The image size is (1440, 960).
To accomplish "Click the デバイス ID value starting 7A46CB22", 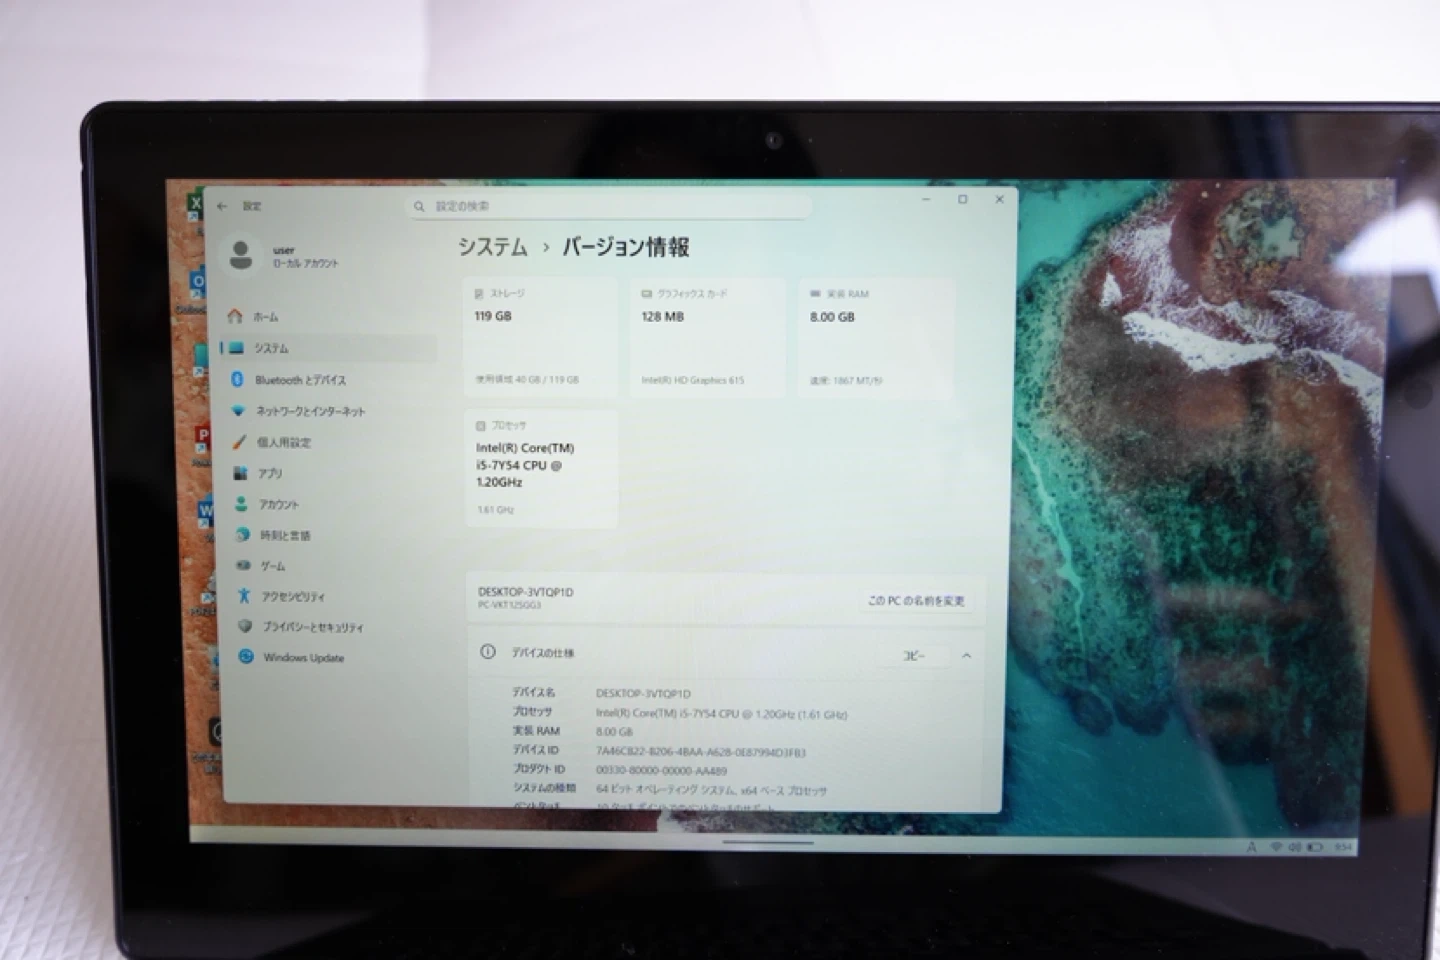I will click(x=701, y=751).
